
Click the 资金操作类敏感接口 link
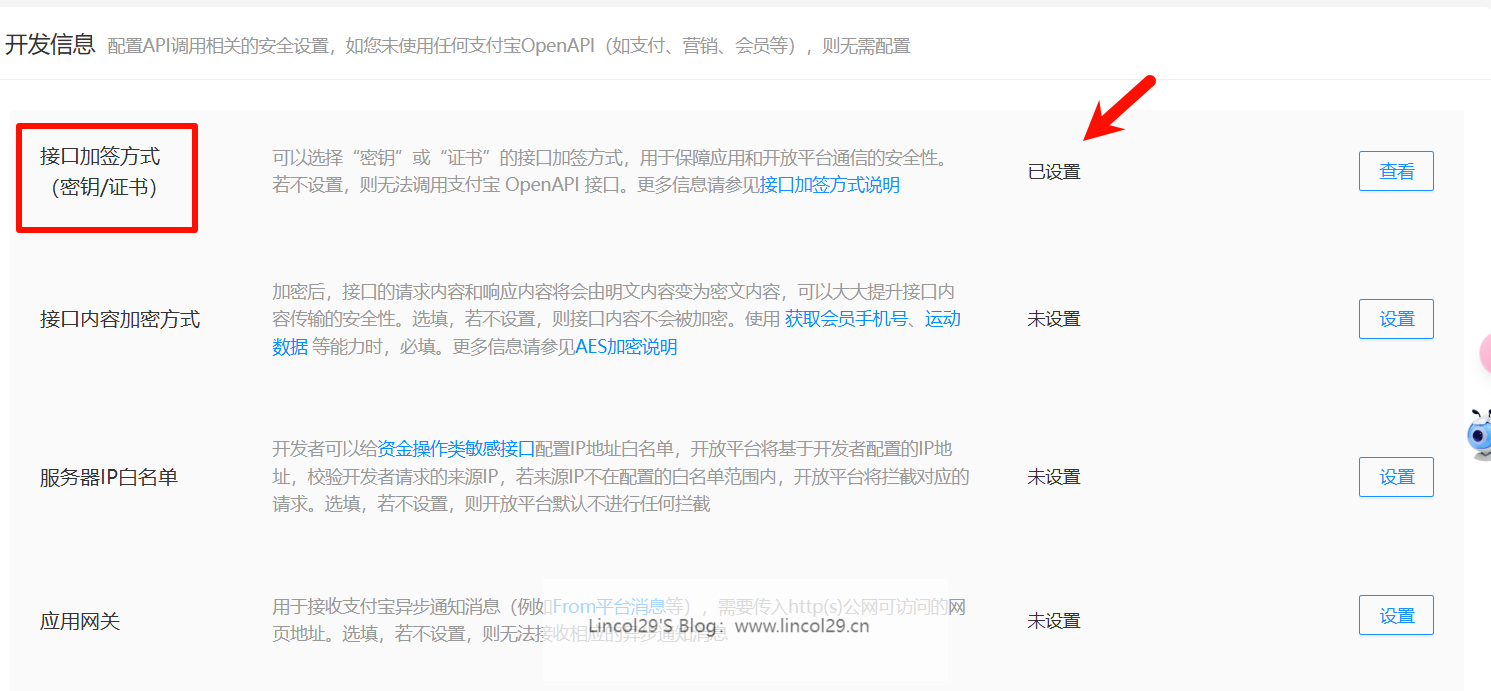pos(456,449)
